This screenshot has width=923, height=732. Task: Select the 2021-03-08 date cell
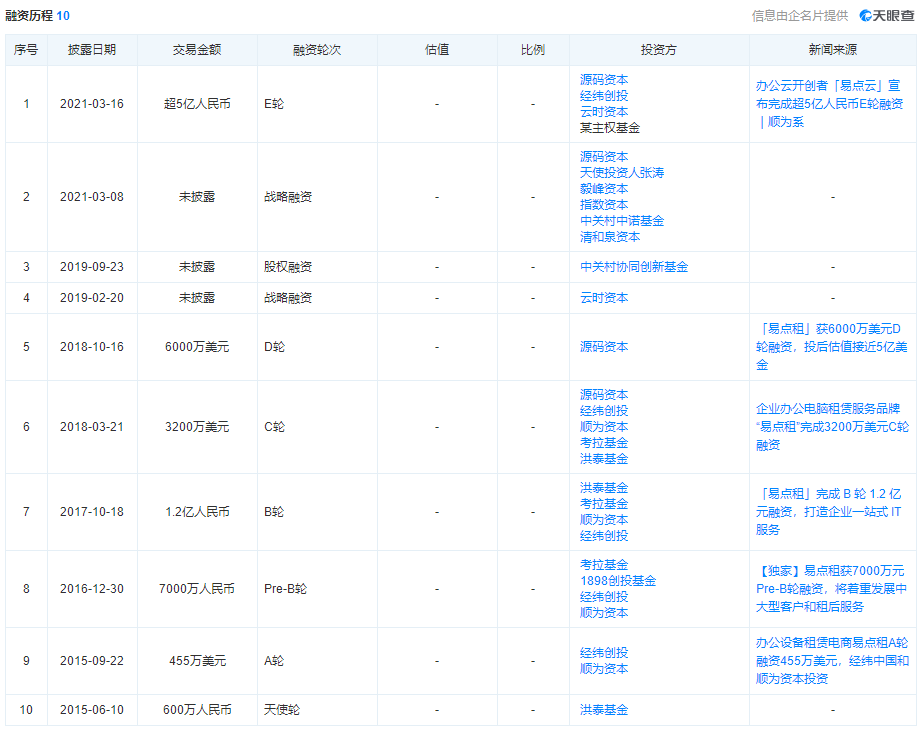[92, 197]
